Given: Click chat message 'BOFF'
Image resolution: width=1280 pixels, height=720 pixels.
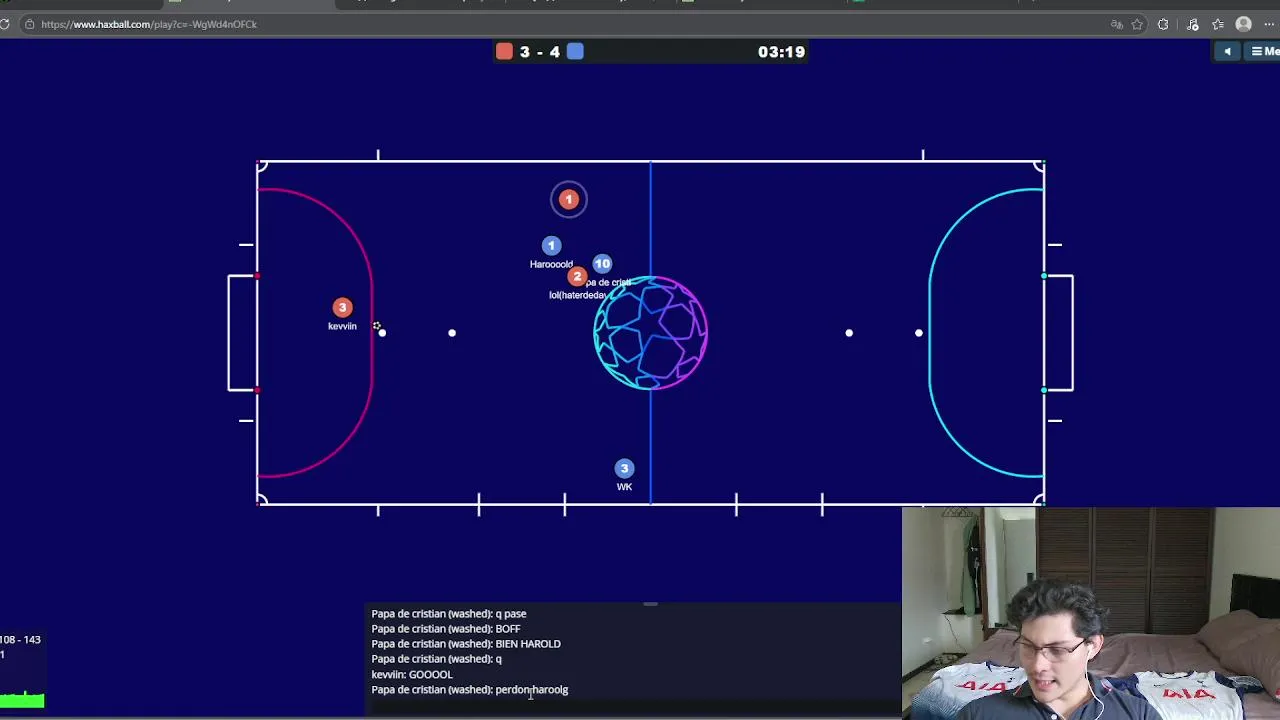Looking at the screenshot, I should (508, 629).
